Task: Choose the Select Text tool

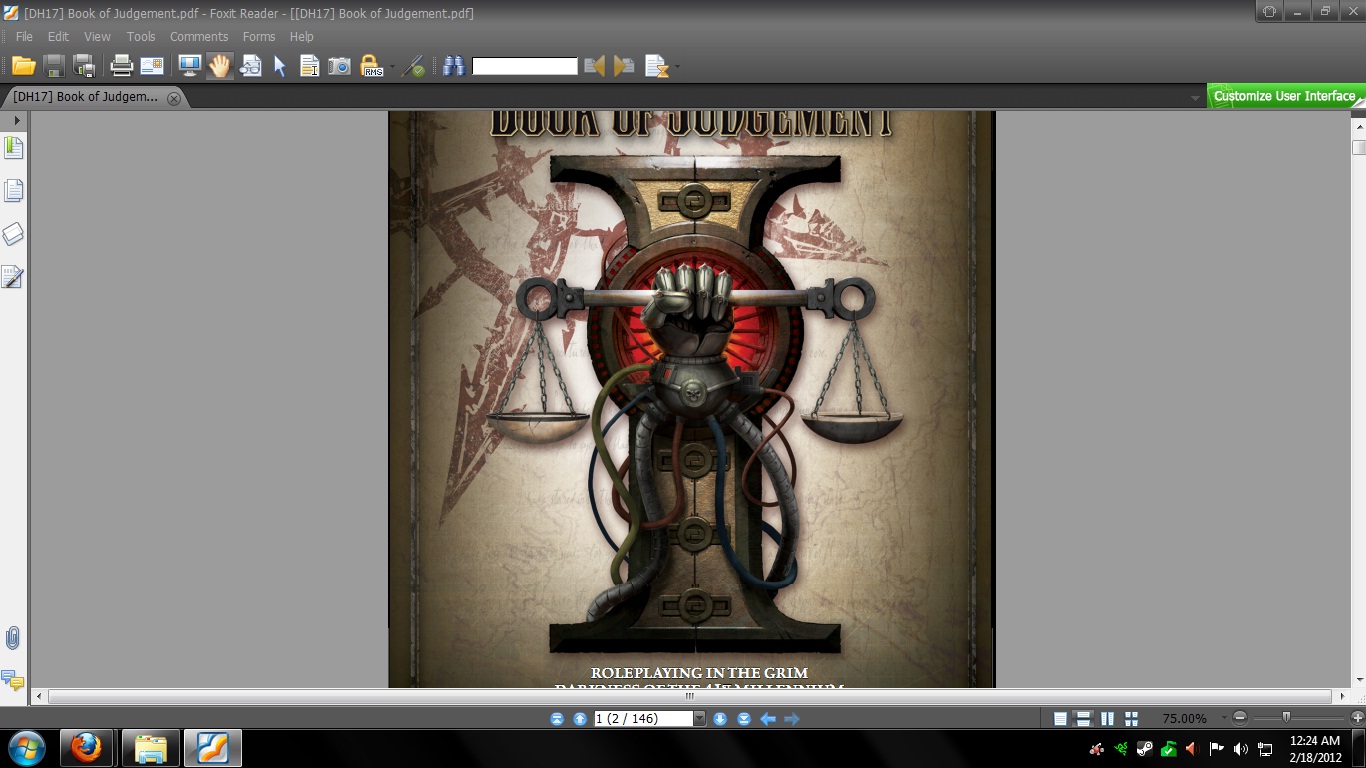Action: [x=310, y=66]
